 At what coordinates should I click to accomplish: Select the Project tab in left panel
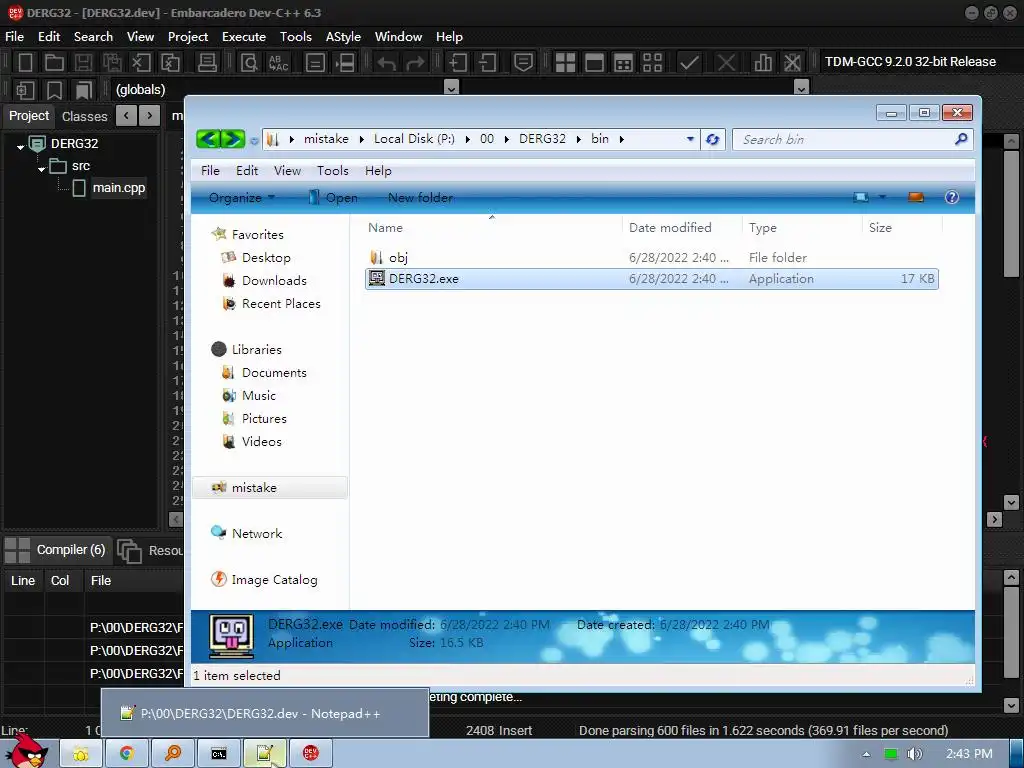pyautogui.click(x=29, y=116)
